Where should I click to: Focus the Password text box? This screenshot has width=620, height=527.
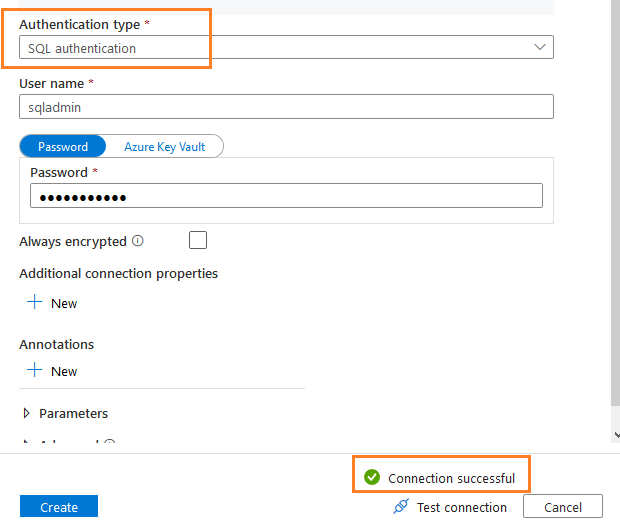click(x=285, y=196)
